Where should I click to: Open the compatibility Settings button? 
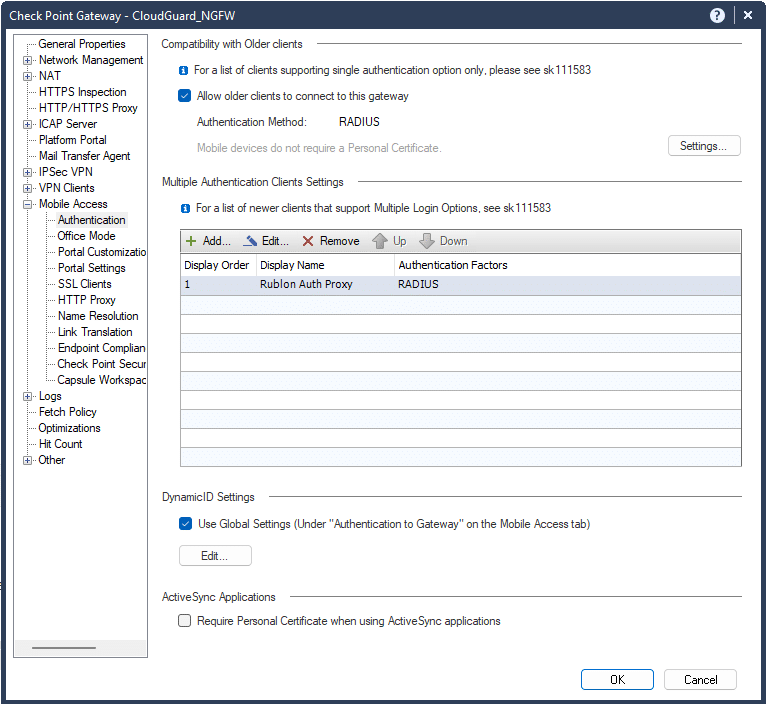coord(704,146)
